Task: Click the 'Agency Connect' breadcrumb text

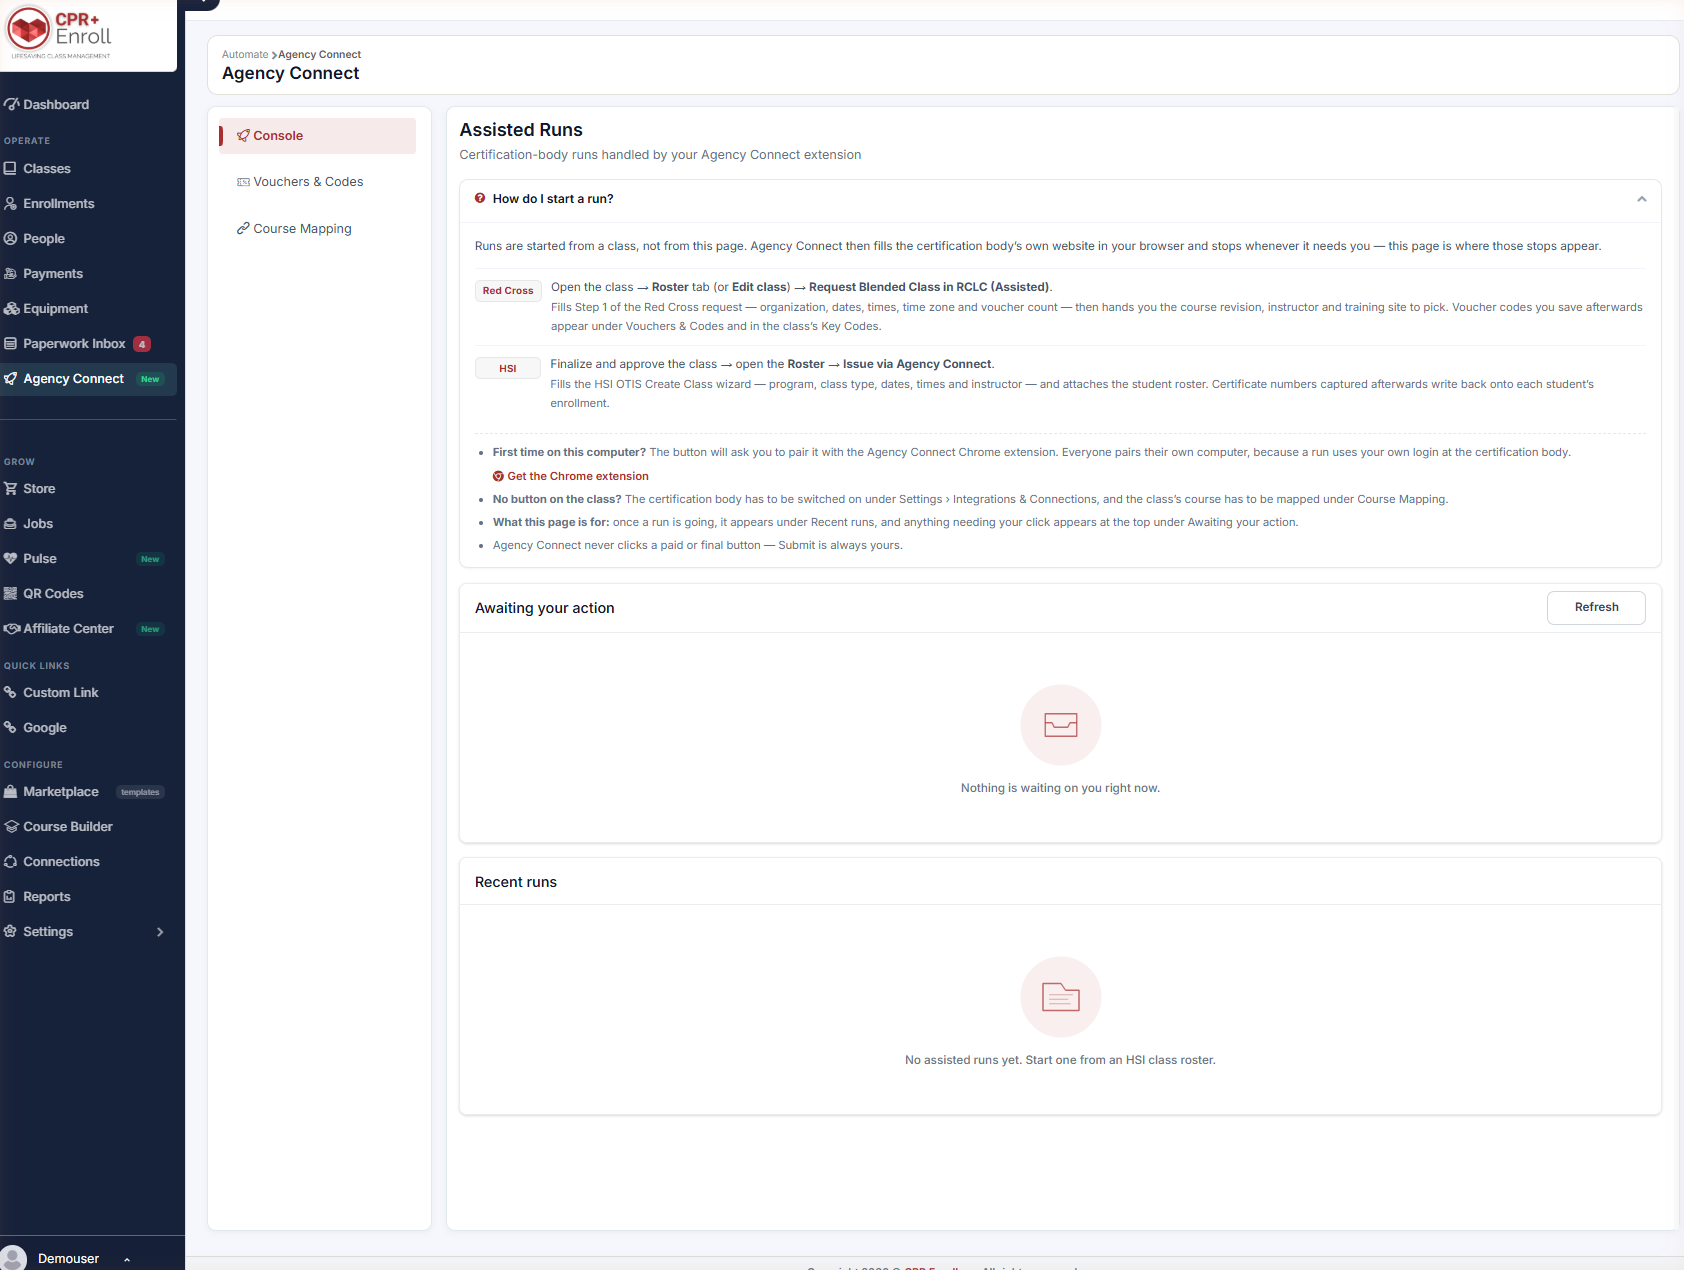Action: (x=320, y=55)
